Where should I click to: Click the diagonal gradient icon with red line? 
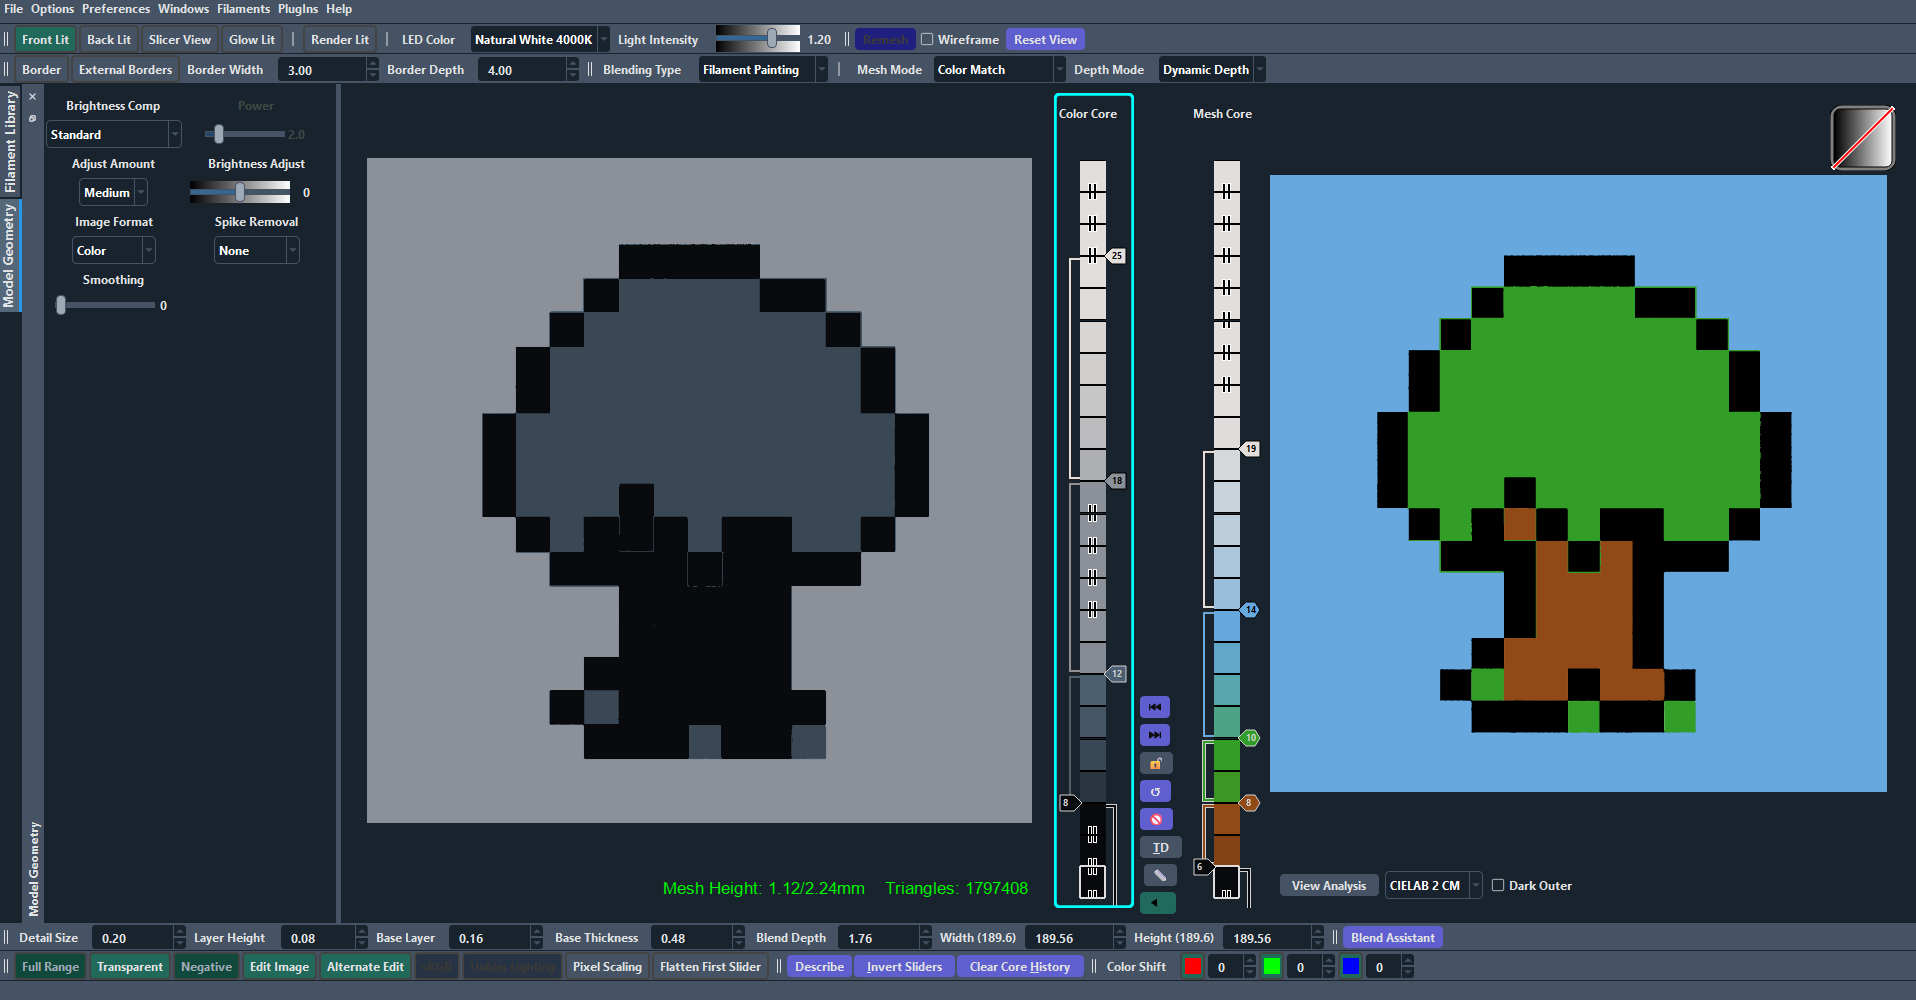[x=1861, y=138]
